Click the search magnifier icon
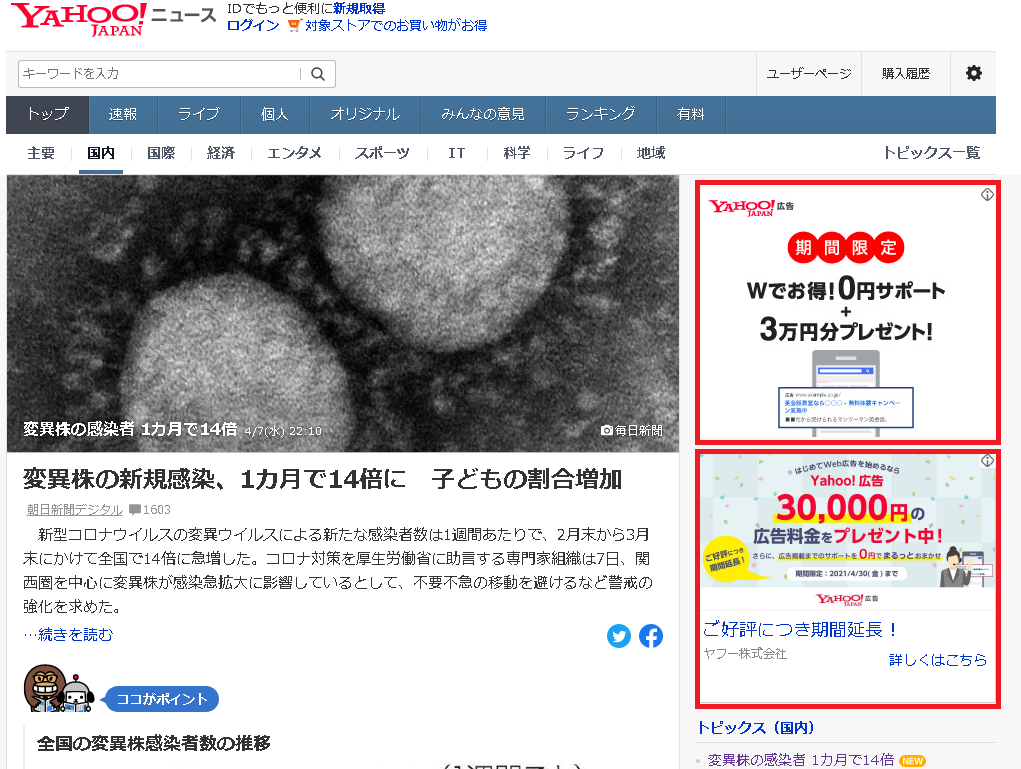Screen dimensions: 1021x769 click(318, 74)
